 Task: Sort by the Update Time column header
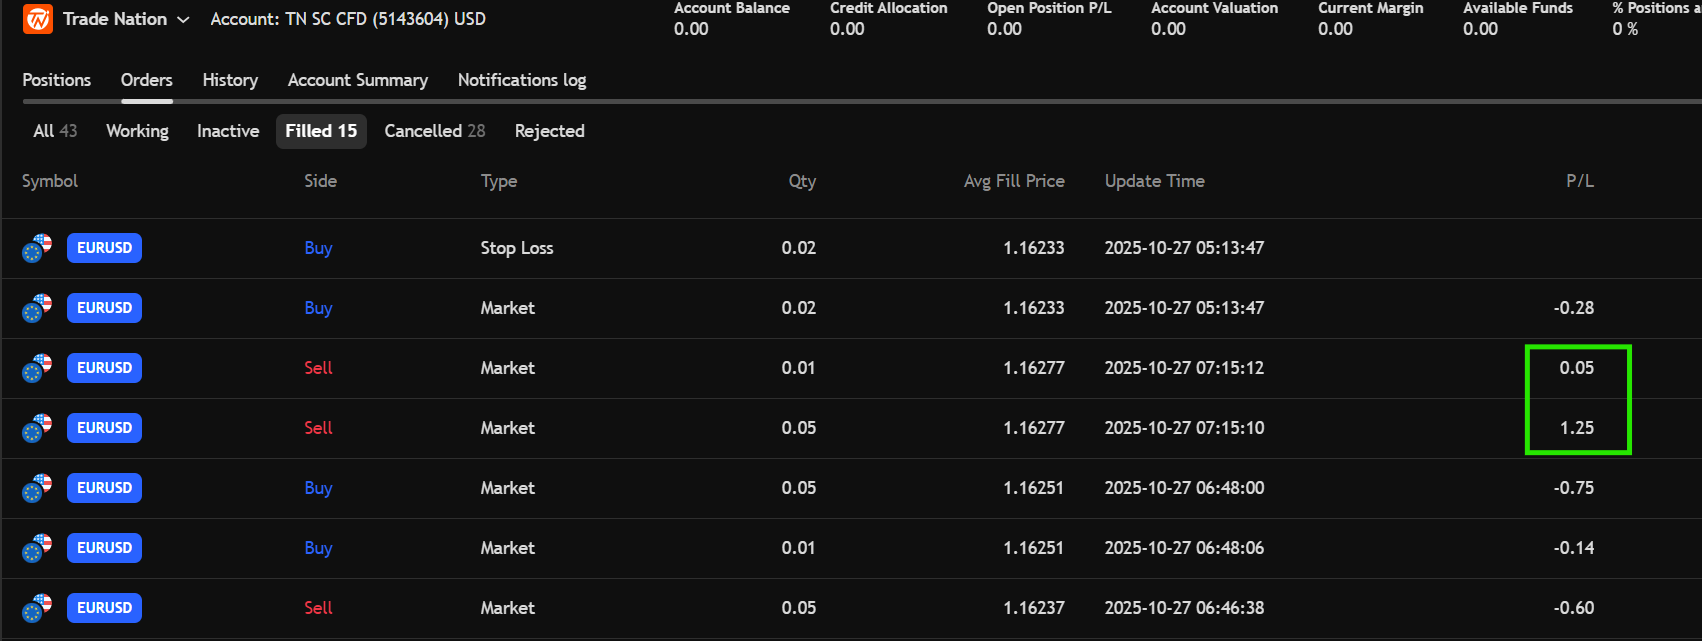1154,181
